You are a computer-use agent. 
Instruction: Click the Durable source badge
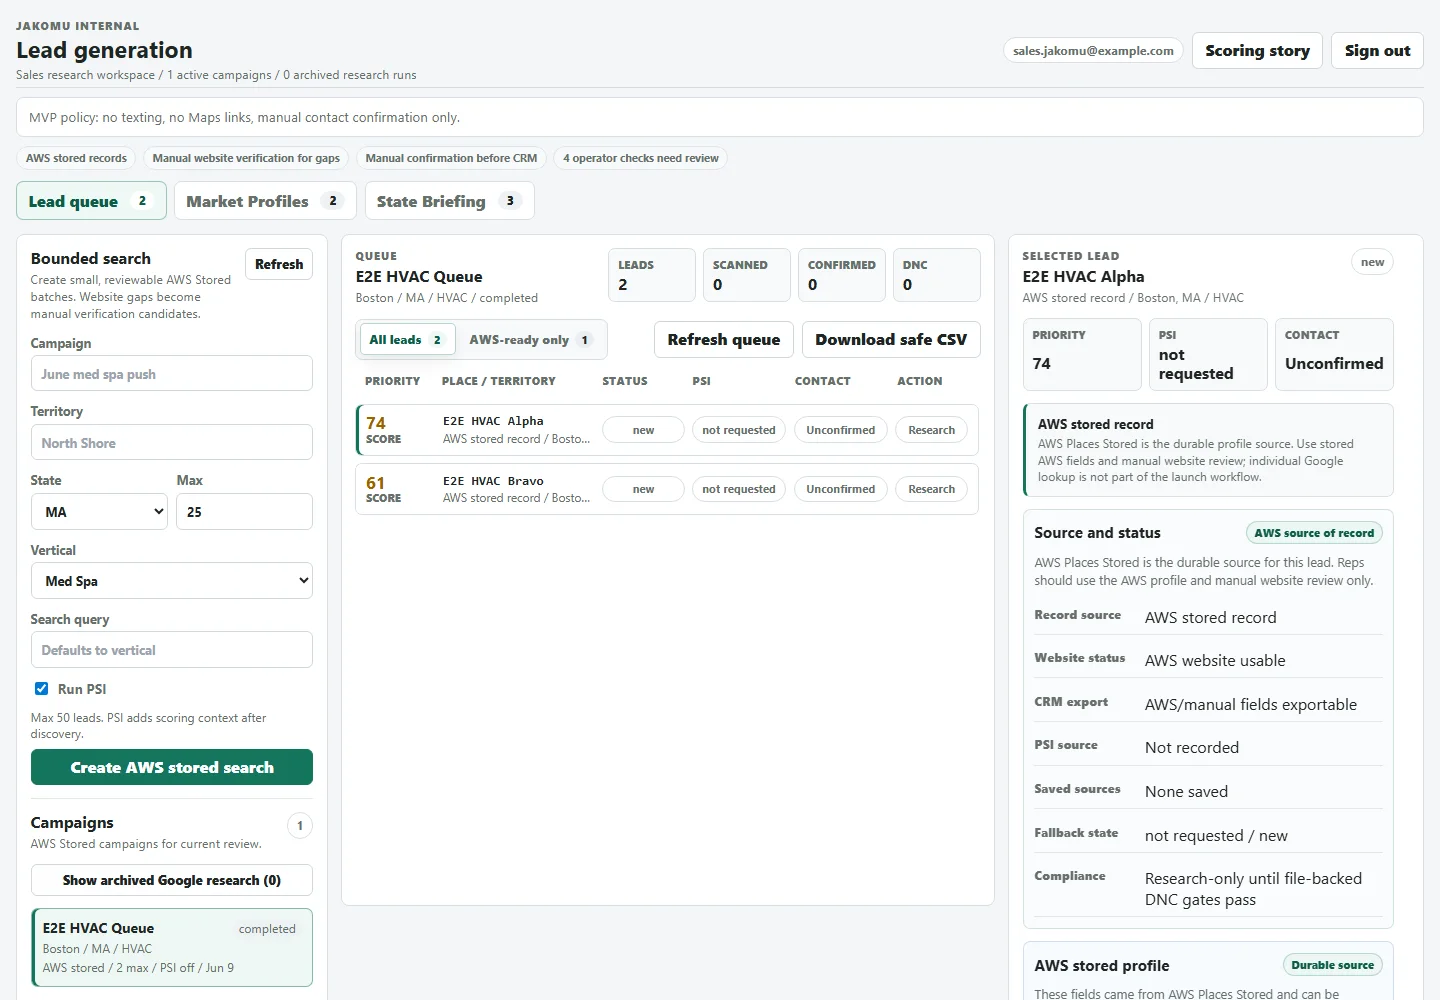pos(1333,965)
